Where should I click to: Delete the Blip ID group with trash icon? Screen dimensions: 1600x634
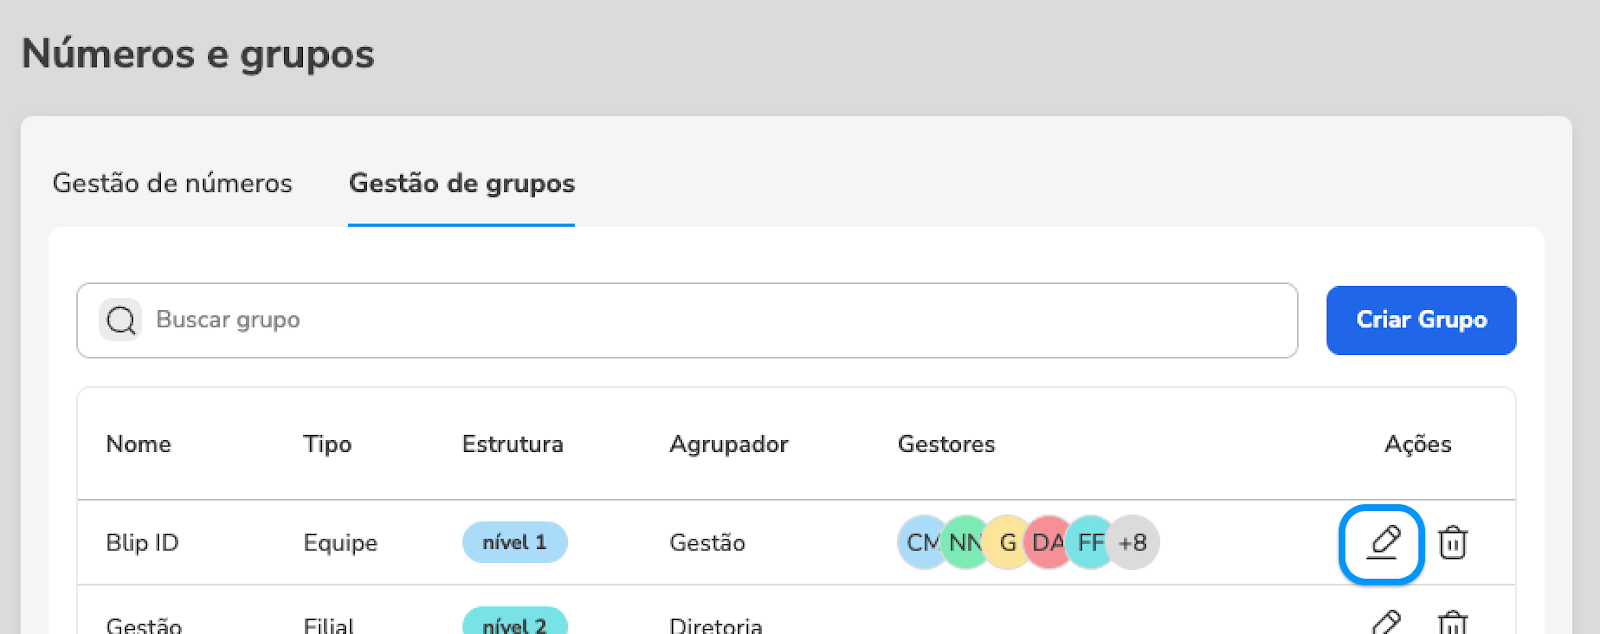[x=1452, y=543]
